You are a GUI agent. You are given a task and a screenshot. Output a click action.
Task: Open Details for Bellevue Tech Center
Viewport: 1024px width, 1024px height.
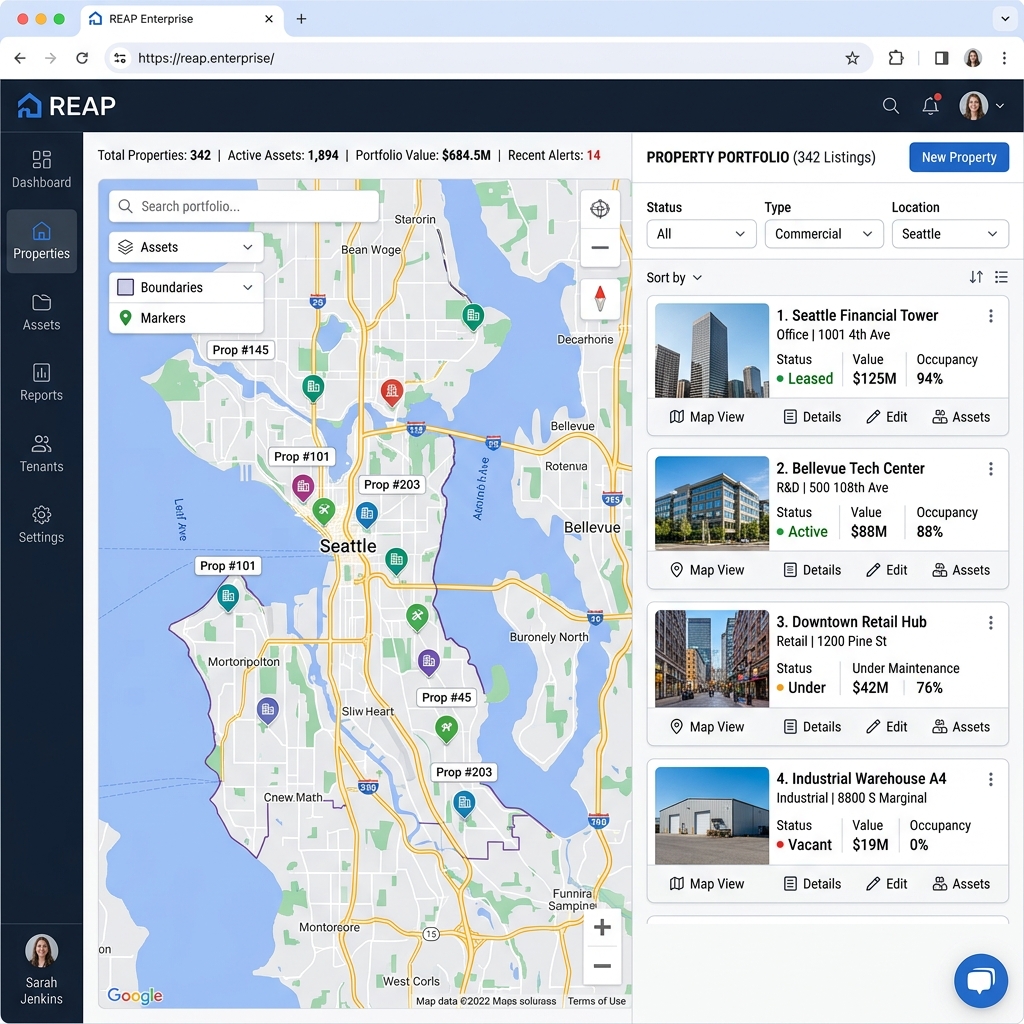tap(812, 570)
